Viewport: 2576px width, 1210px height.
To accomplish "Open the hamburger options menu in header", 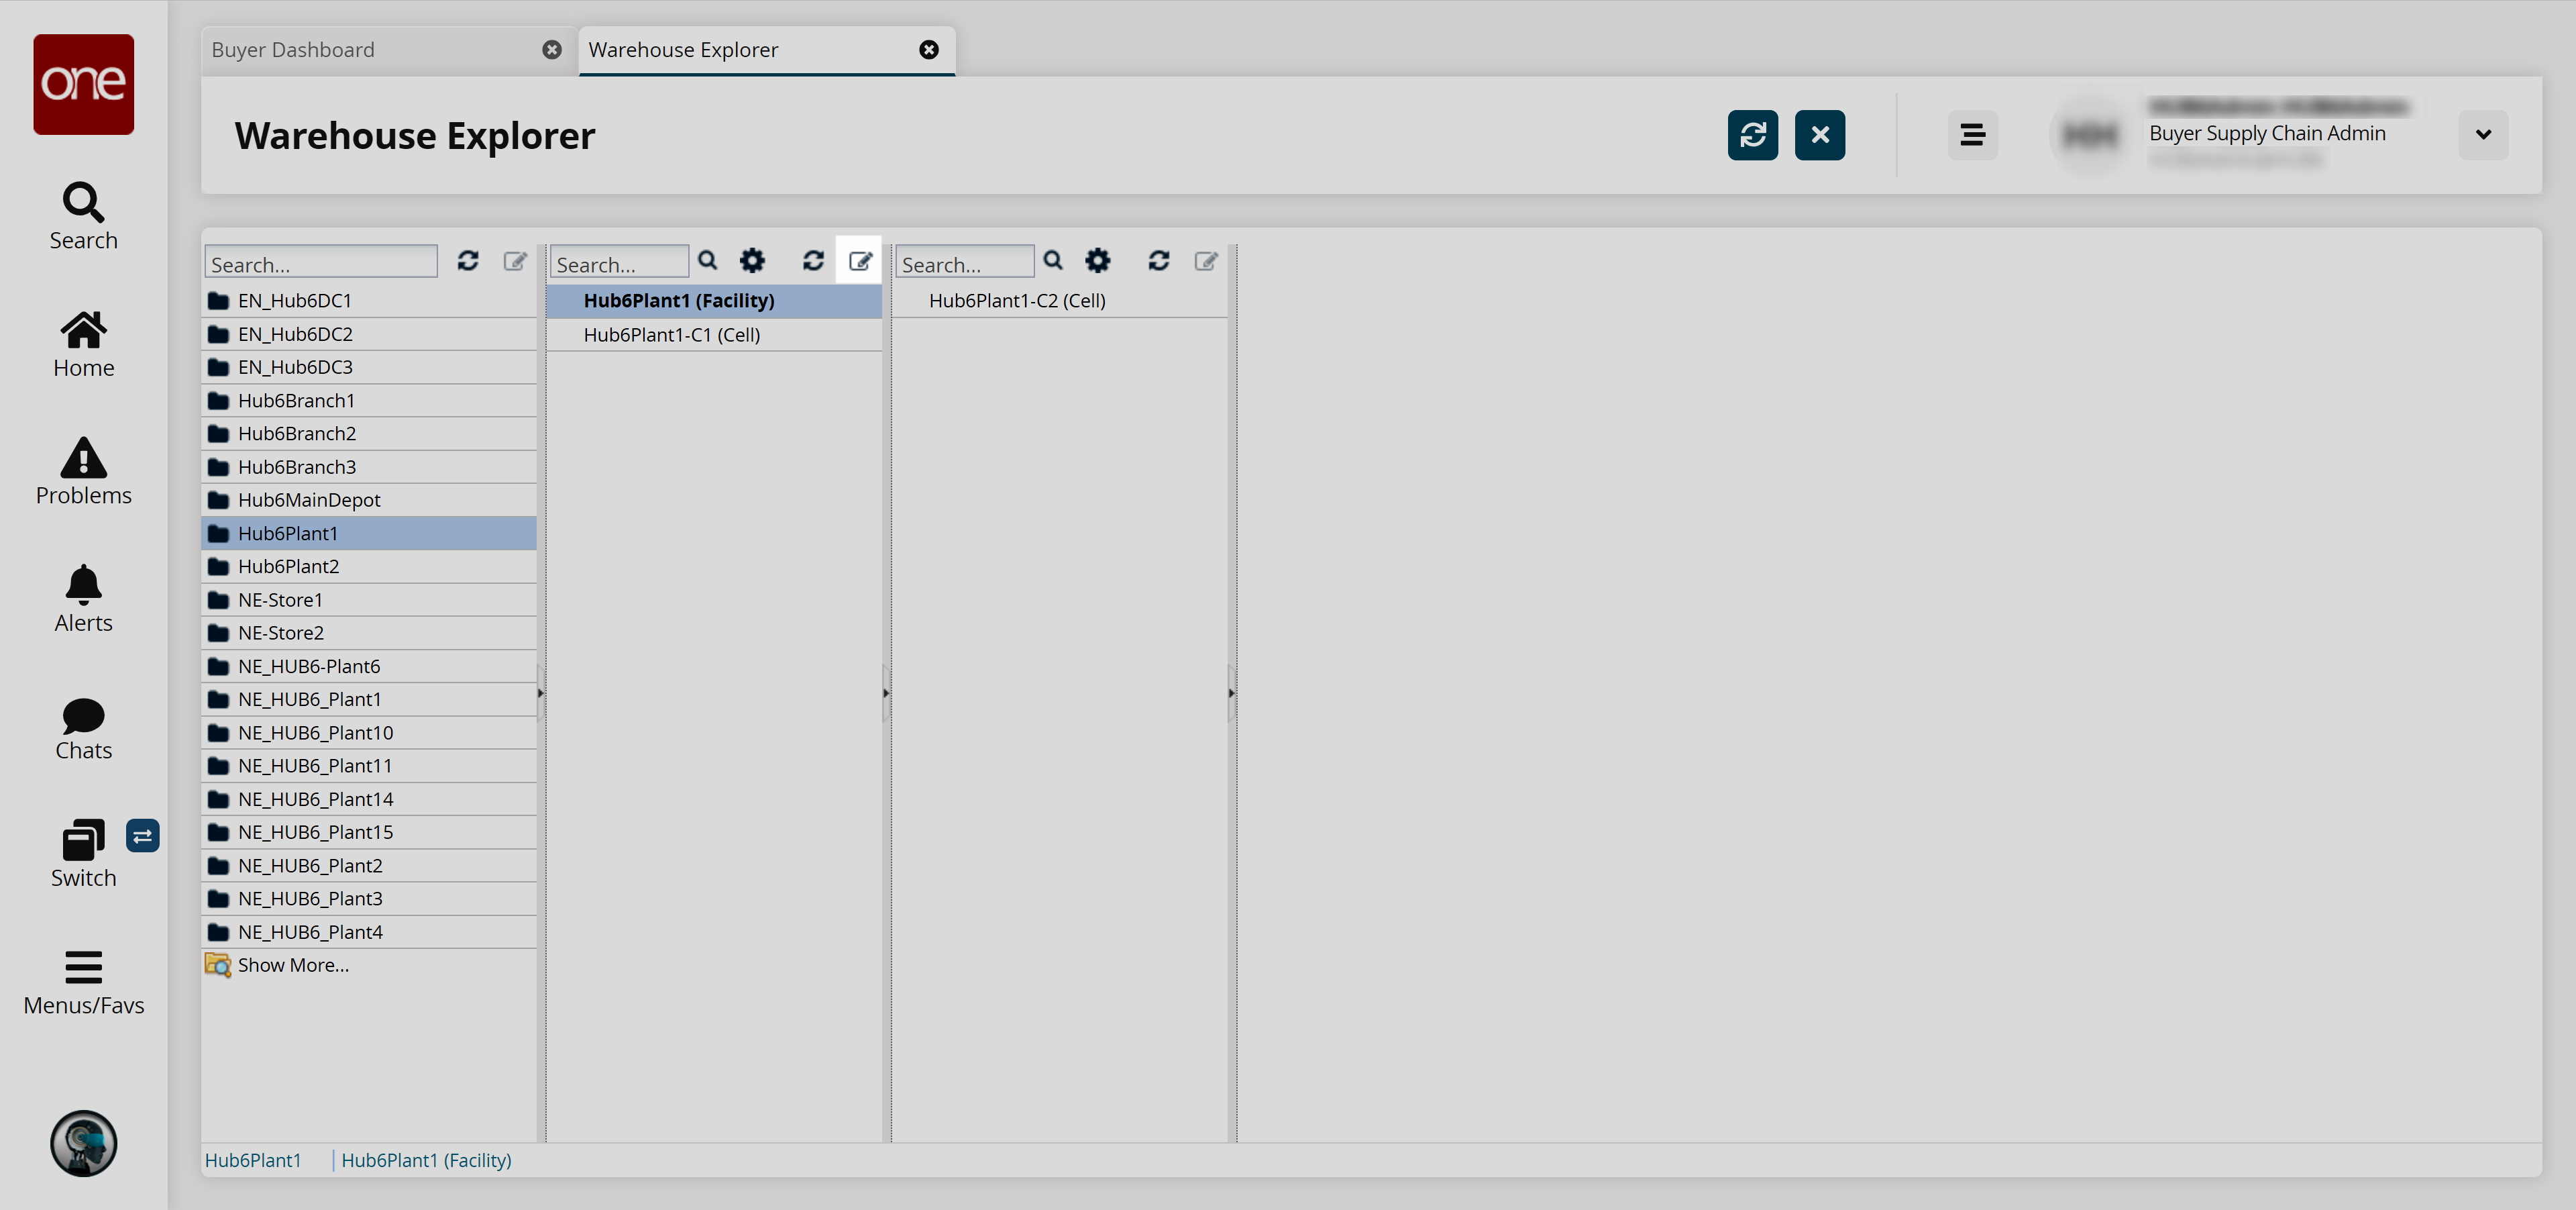I will pos(1972,135).
